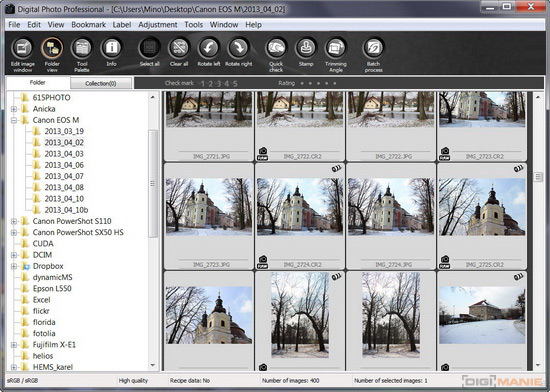
Task: Click the Clear all toolbar icon
Action: (179, 48)
